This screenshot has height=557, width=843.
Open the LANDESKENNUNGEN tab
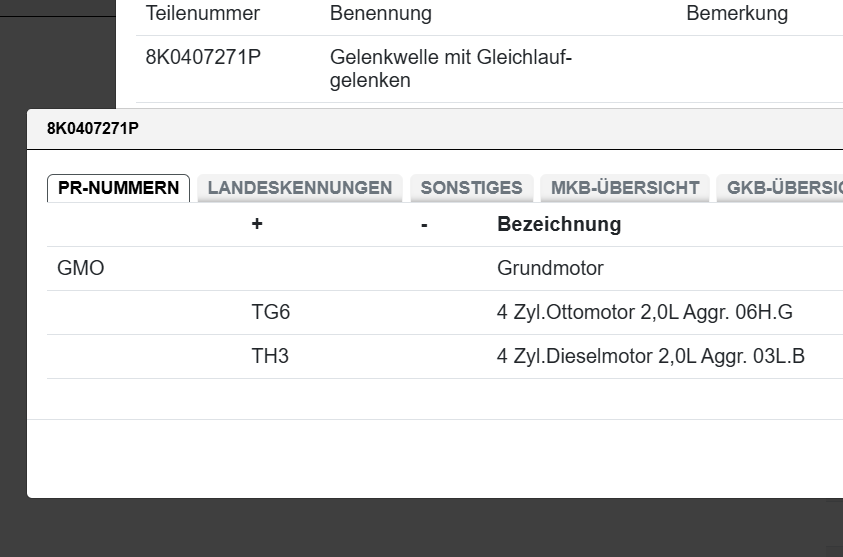click(300, 188)
